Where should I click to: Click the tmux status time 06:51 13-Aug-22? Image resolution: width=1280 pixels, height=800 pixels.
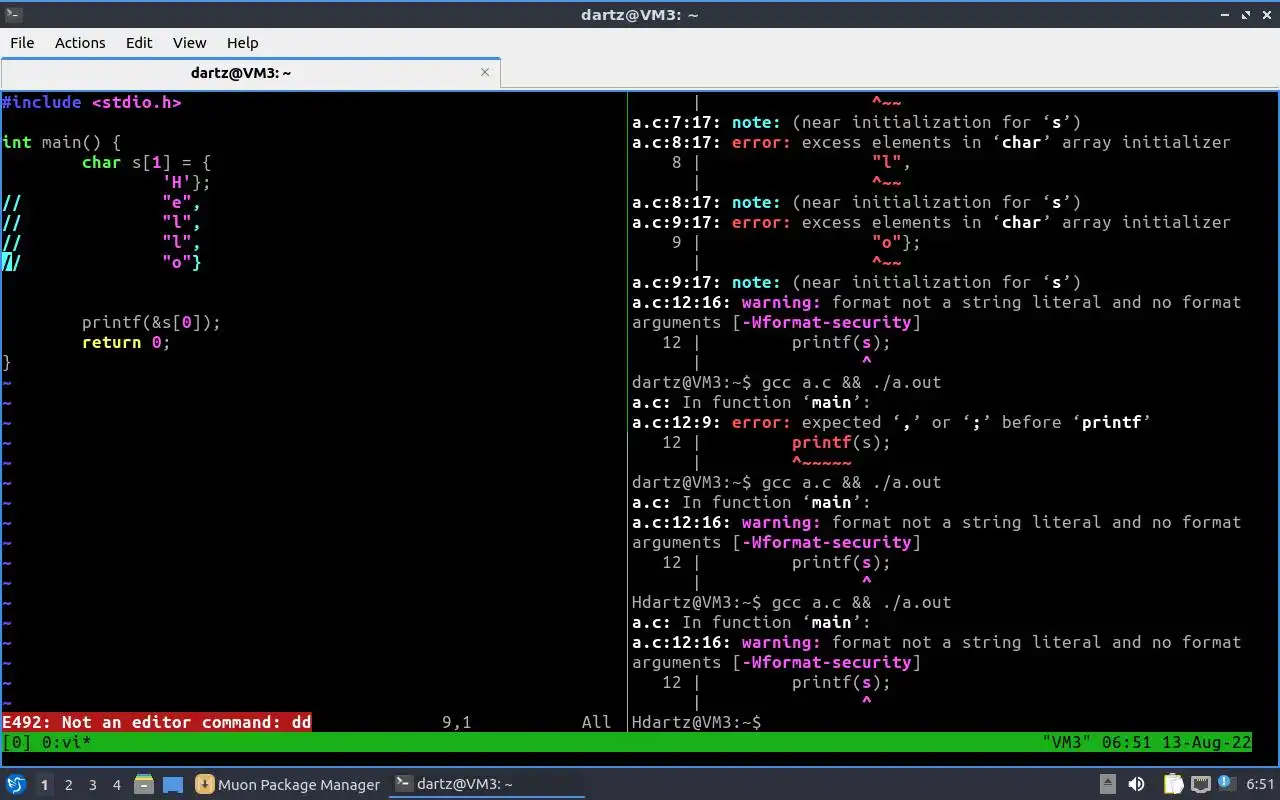[1176, 742]
